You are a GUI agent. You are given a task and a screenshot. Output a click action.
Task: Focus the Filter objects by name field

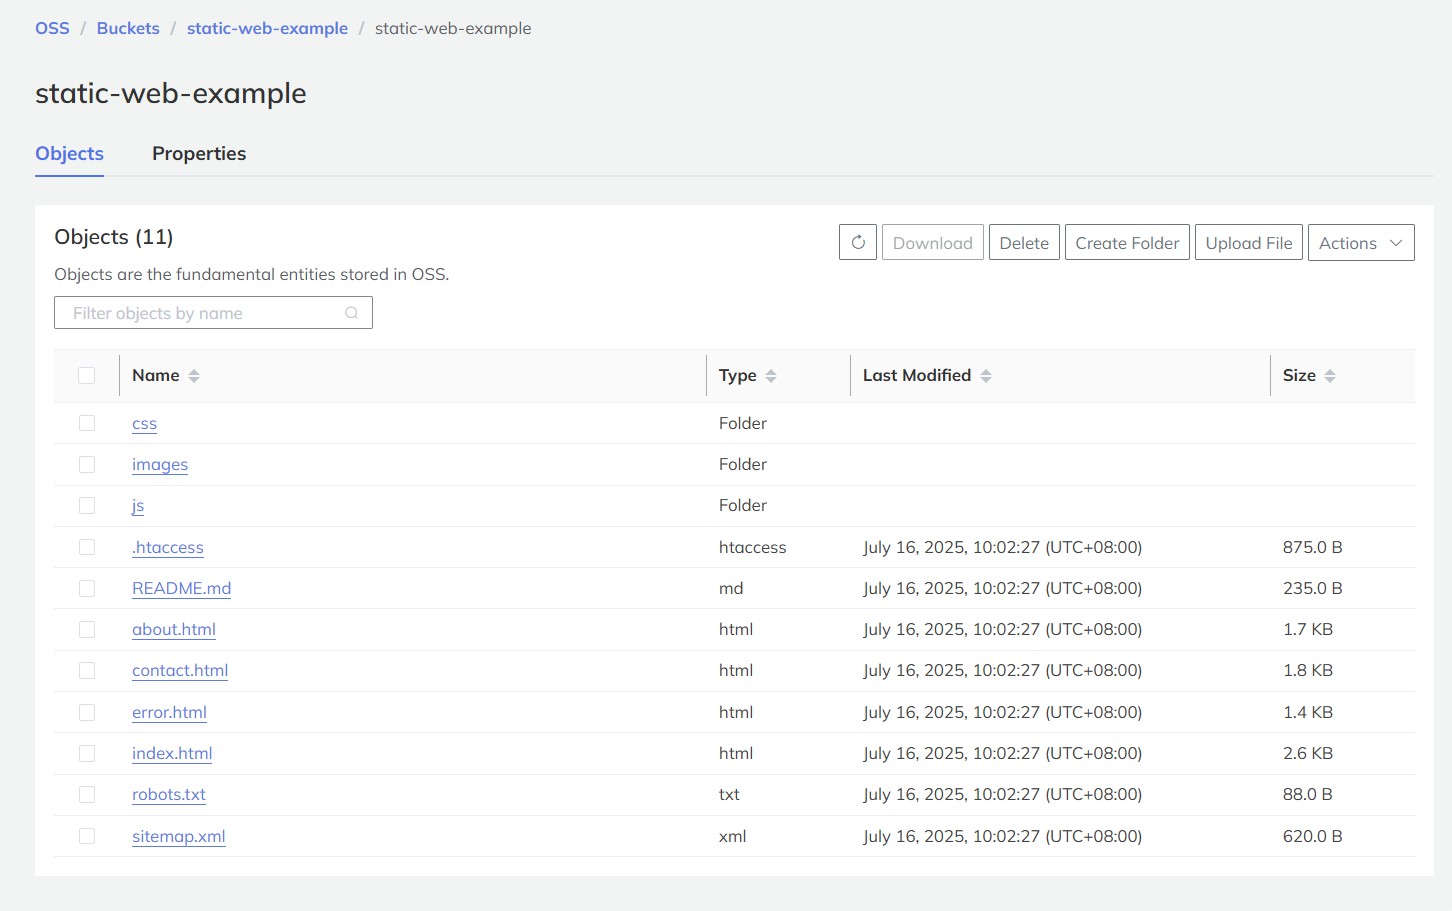[x=200, y=313]
